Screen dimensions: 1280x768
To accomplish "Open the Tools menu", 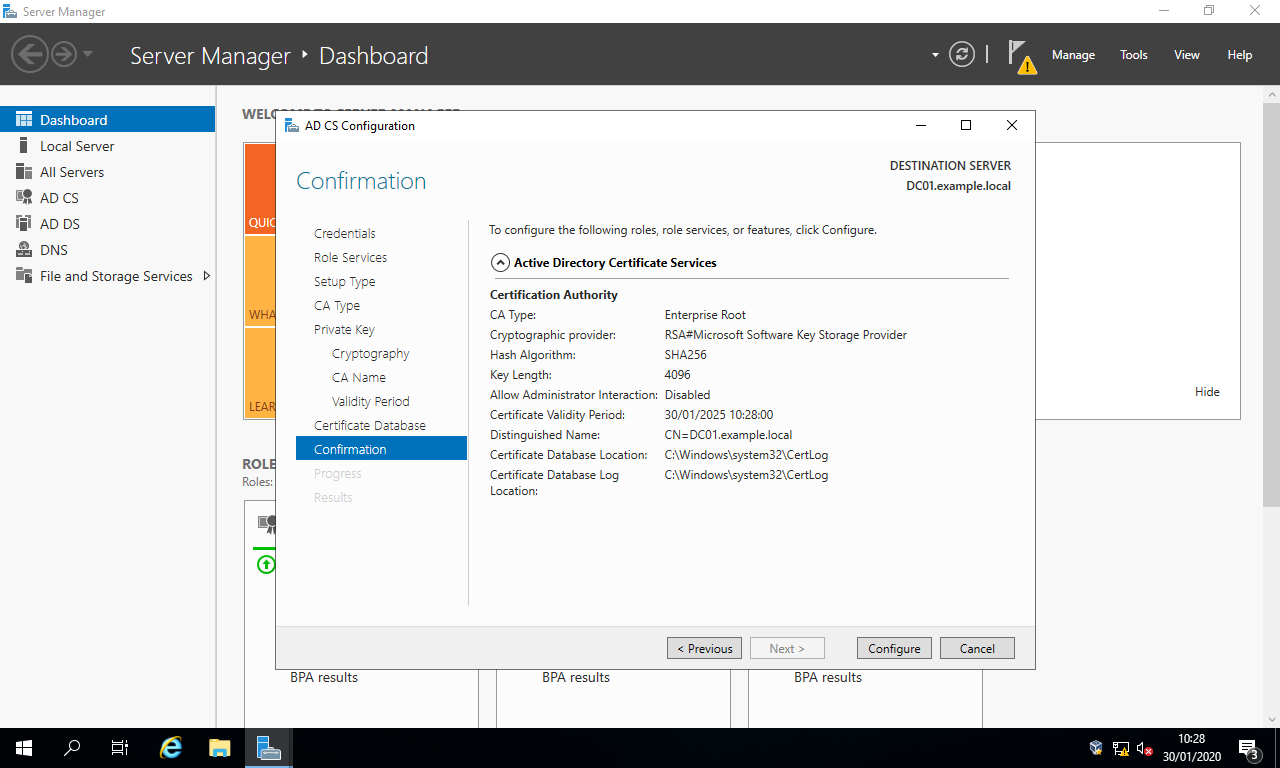I will (1133, 55).
